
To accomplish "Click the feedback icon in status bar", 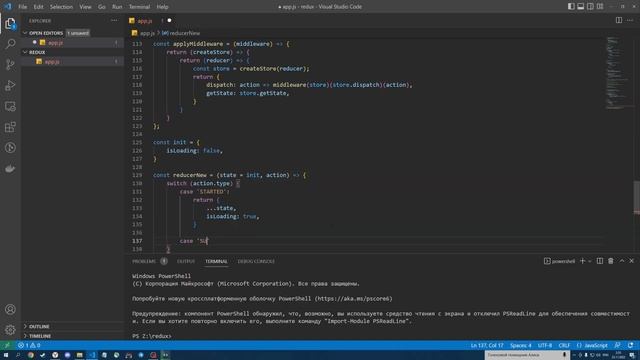I will 618,345.
